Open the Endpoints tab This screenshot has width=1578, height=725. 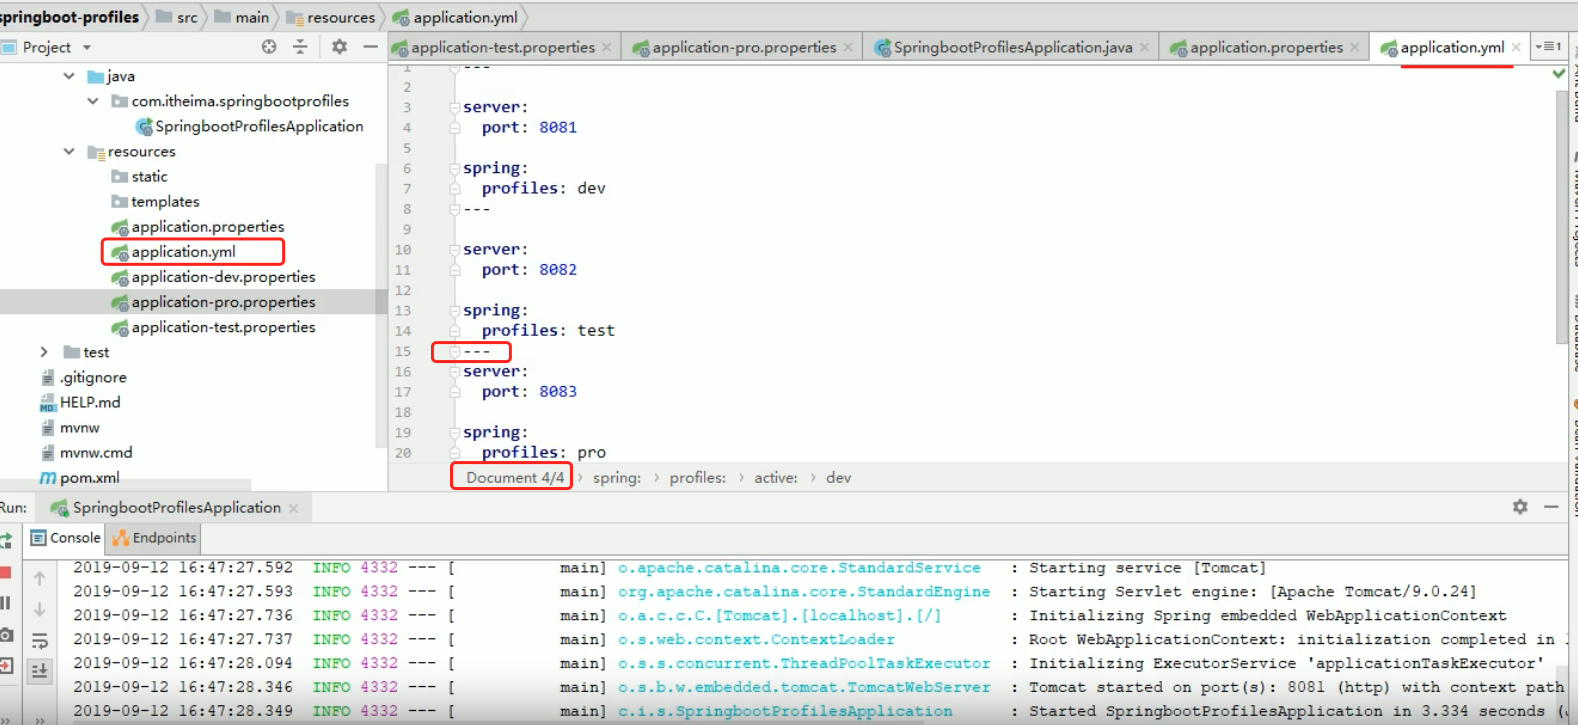(x=155, y=538)
